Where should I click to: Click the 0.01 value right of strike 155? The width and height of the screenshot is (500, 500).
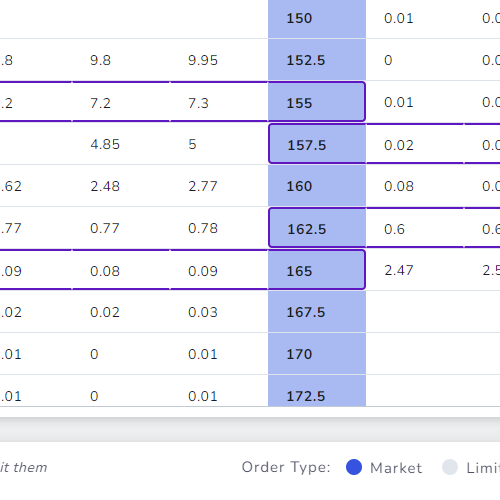point(399,102)
